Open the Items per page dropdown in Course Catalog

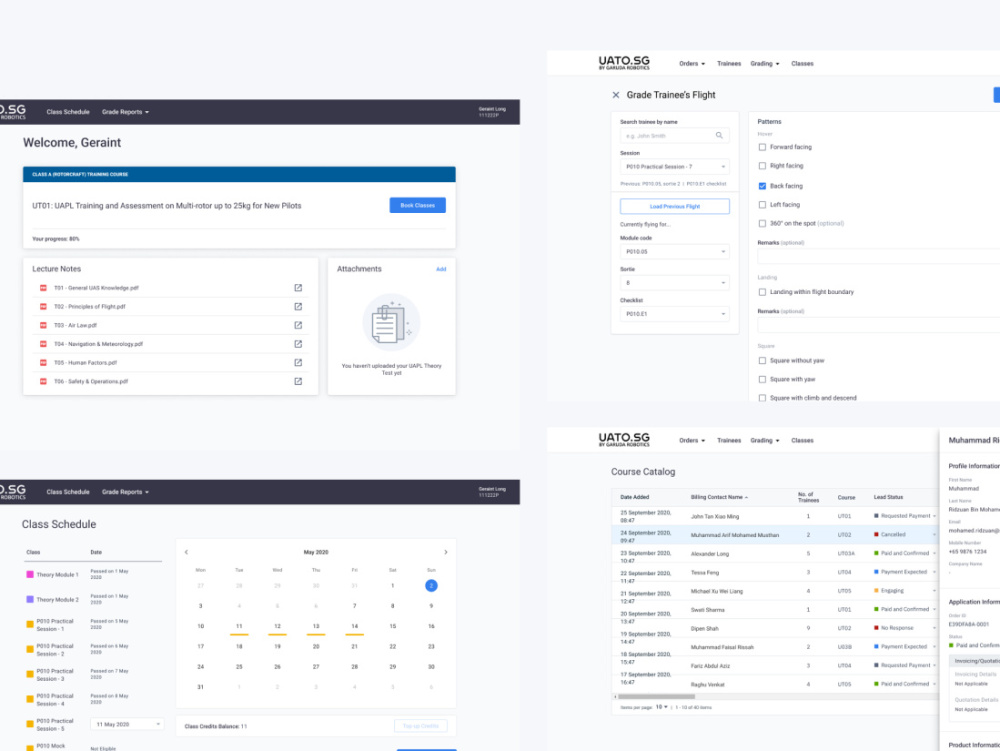click(x=661, y=707)
